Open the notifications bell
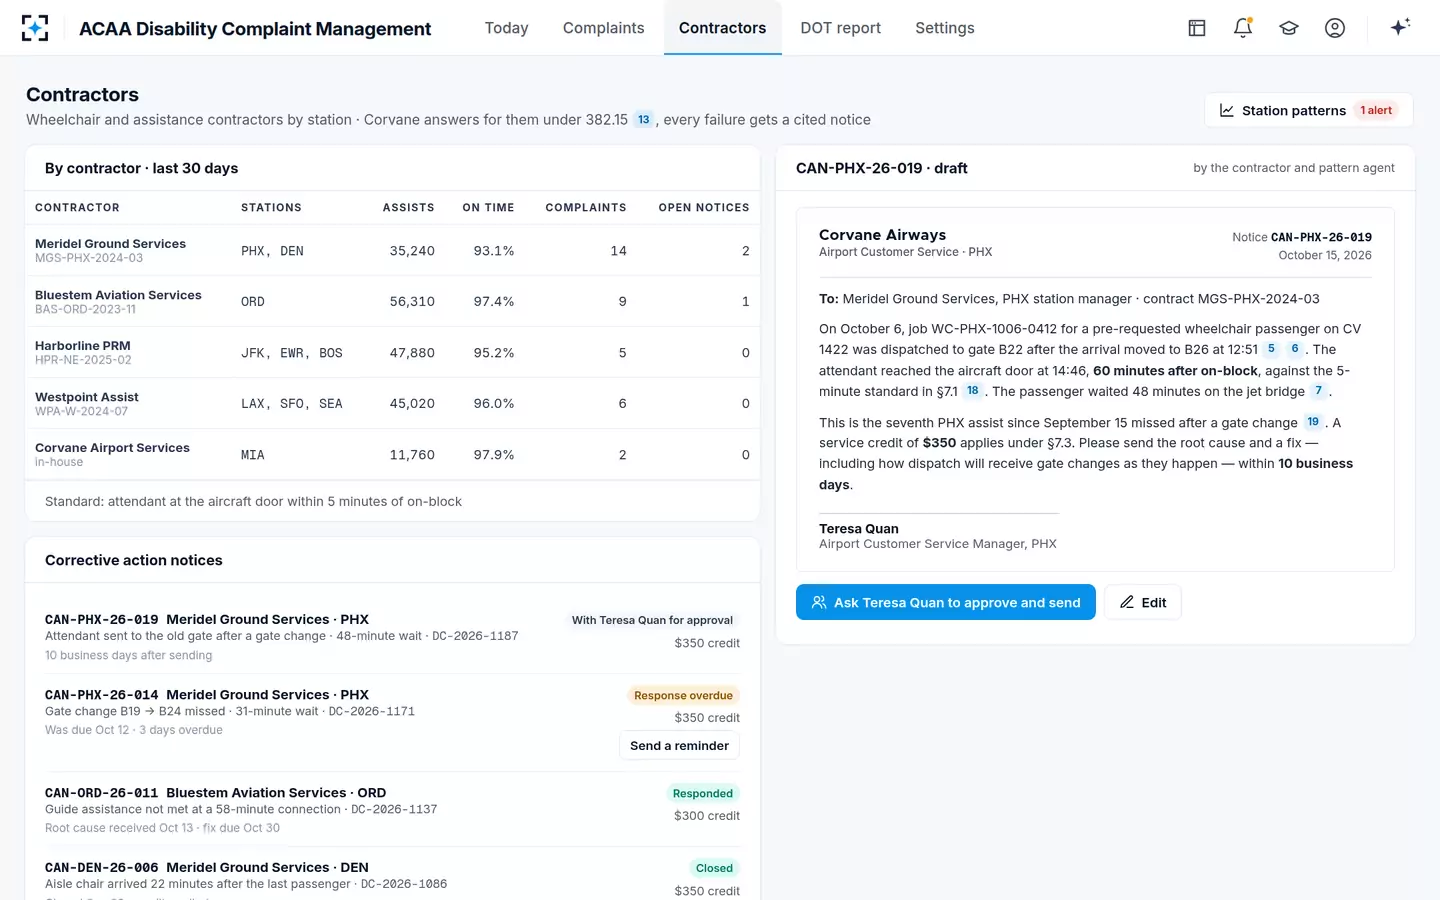Screen dimensions: 1440x900 [1243, 28]
